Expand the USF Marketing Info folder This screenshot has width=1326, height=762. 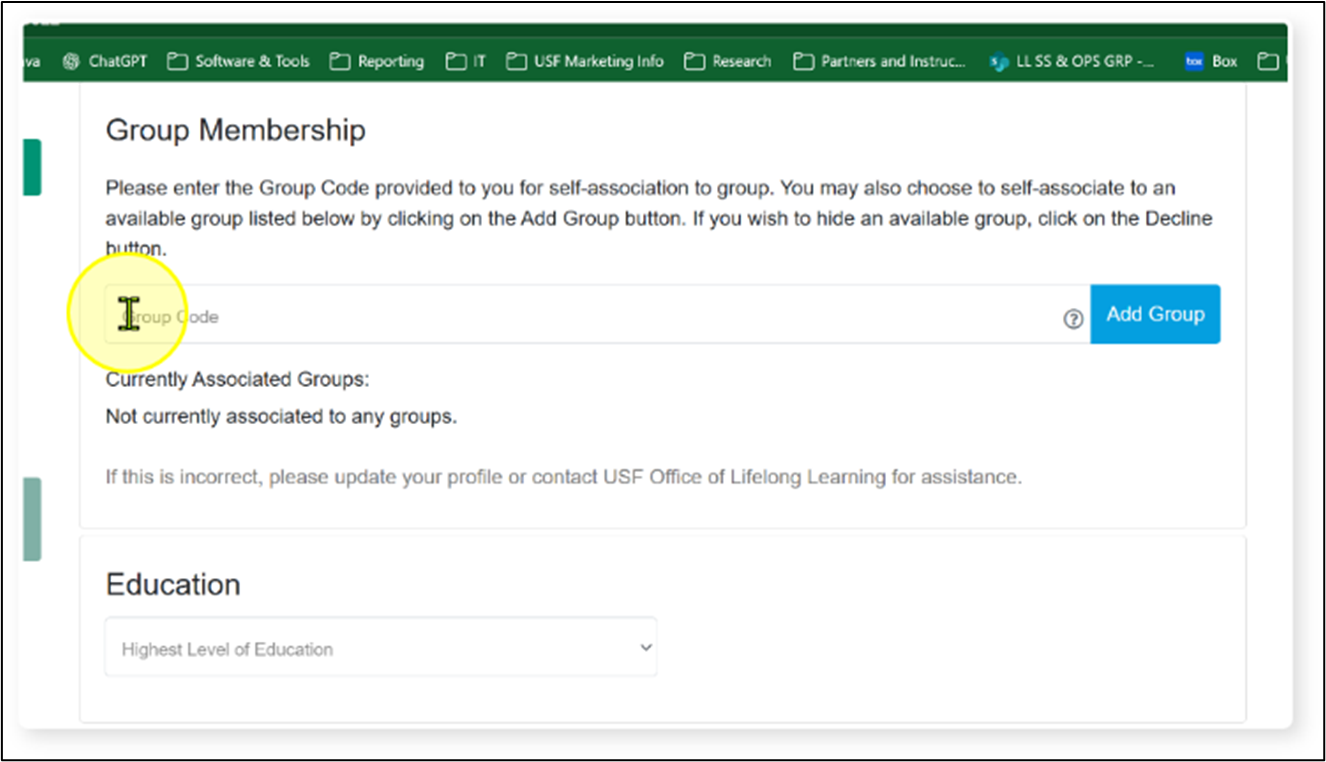(516, 61)
